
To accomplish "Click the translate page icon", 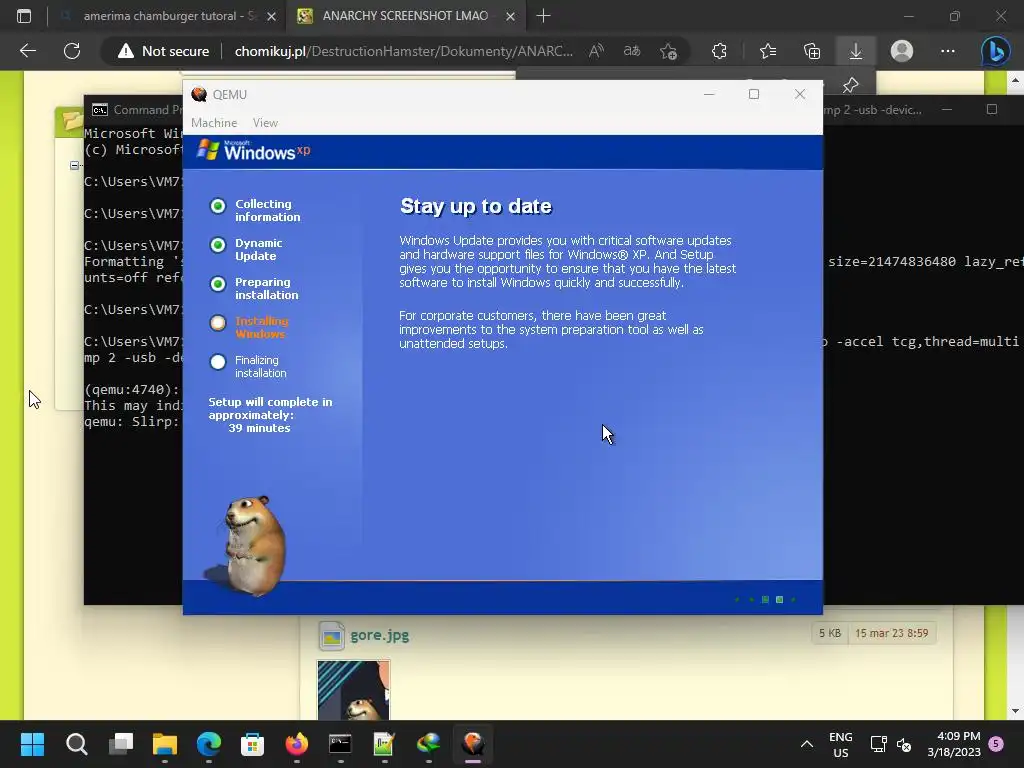I will 632,51.
